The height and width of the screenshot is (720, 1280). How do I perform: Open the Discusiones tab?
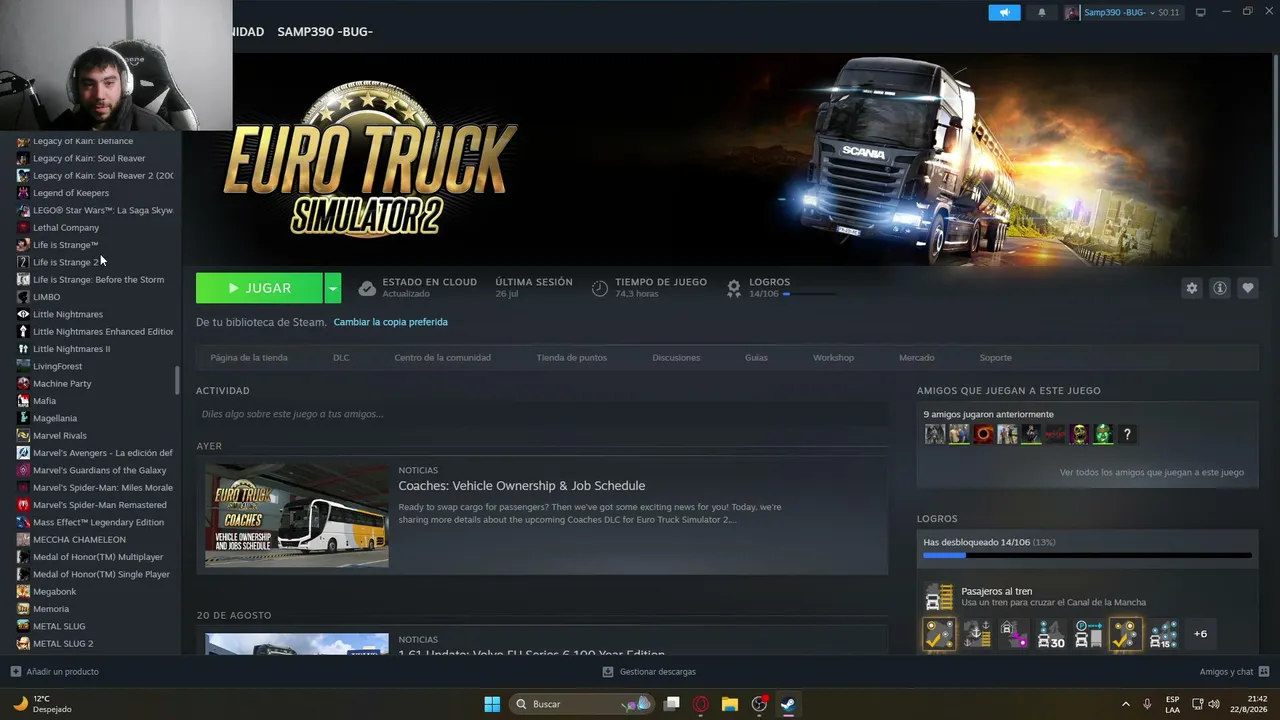coord(676,358)
